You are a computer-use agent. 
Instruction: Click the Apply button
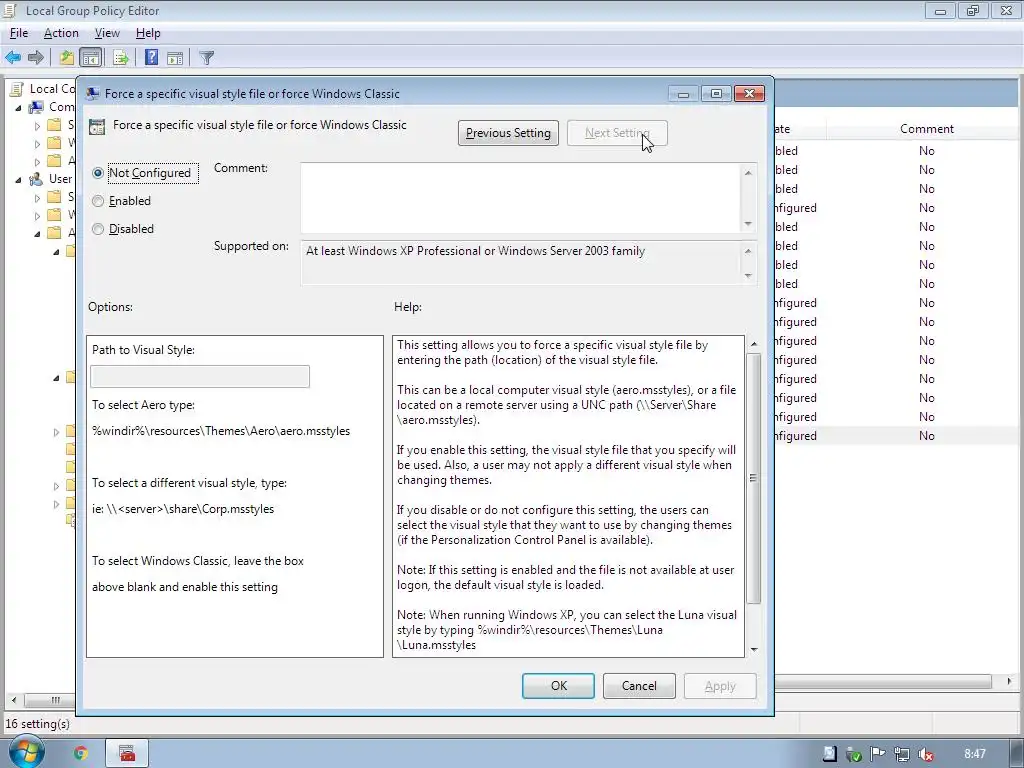click(720, 686)
